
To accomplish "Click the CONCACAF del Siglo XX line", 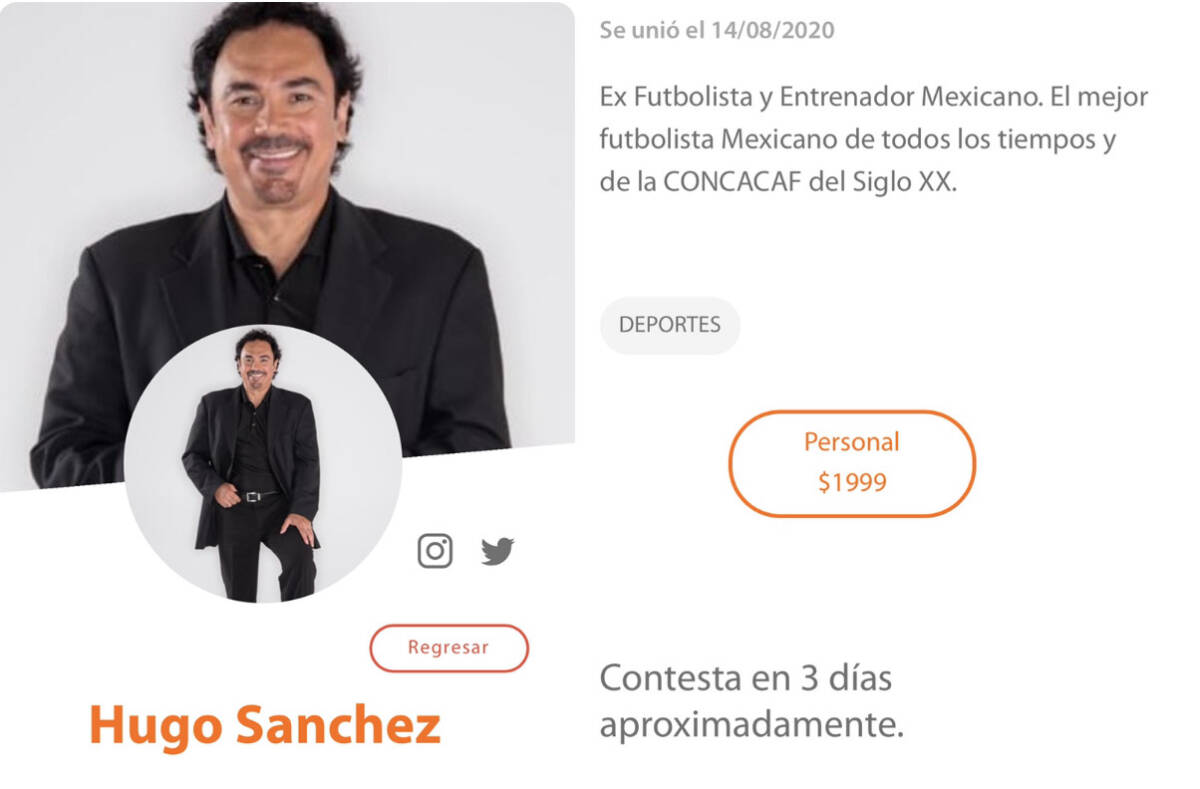I will point(778,184).
